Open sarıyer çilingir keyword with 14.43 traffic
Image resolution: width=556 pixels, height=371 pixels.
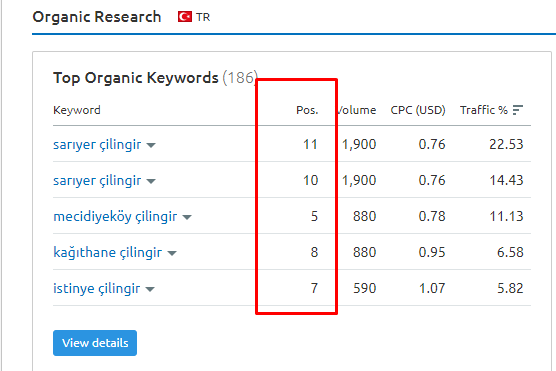[97, 181]
